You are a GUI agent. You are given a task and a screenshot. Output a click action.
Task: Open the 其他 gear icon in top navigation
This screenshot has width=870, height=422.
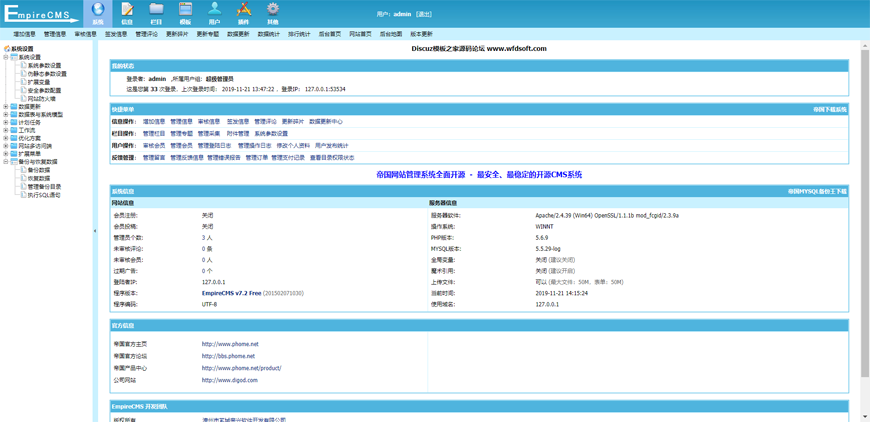pyautogui.click(x=272, y=9)
